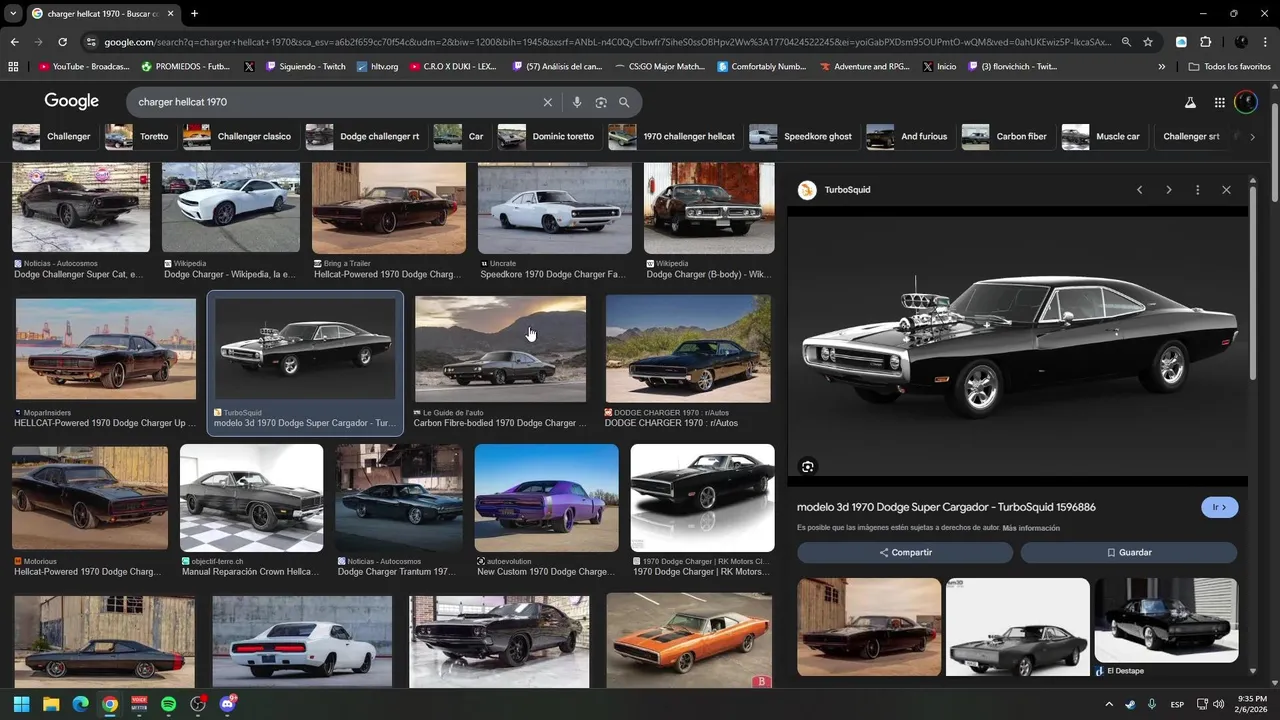Viewport: 1280px width, 720px height.
Task: Open the YouTube Broadcast bookmark
Action: click(x=84, y=66)
